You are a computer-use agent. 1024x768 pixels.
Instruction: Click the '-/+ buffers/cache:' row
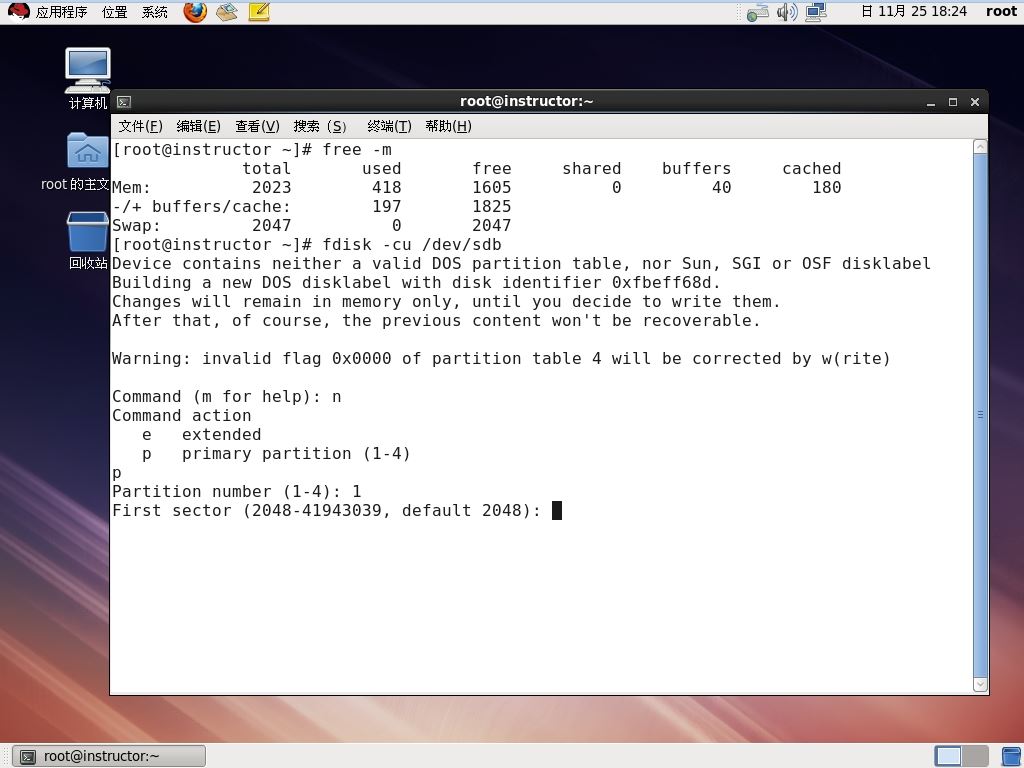tap(312, 207)
